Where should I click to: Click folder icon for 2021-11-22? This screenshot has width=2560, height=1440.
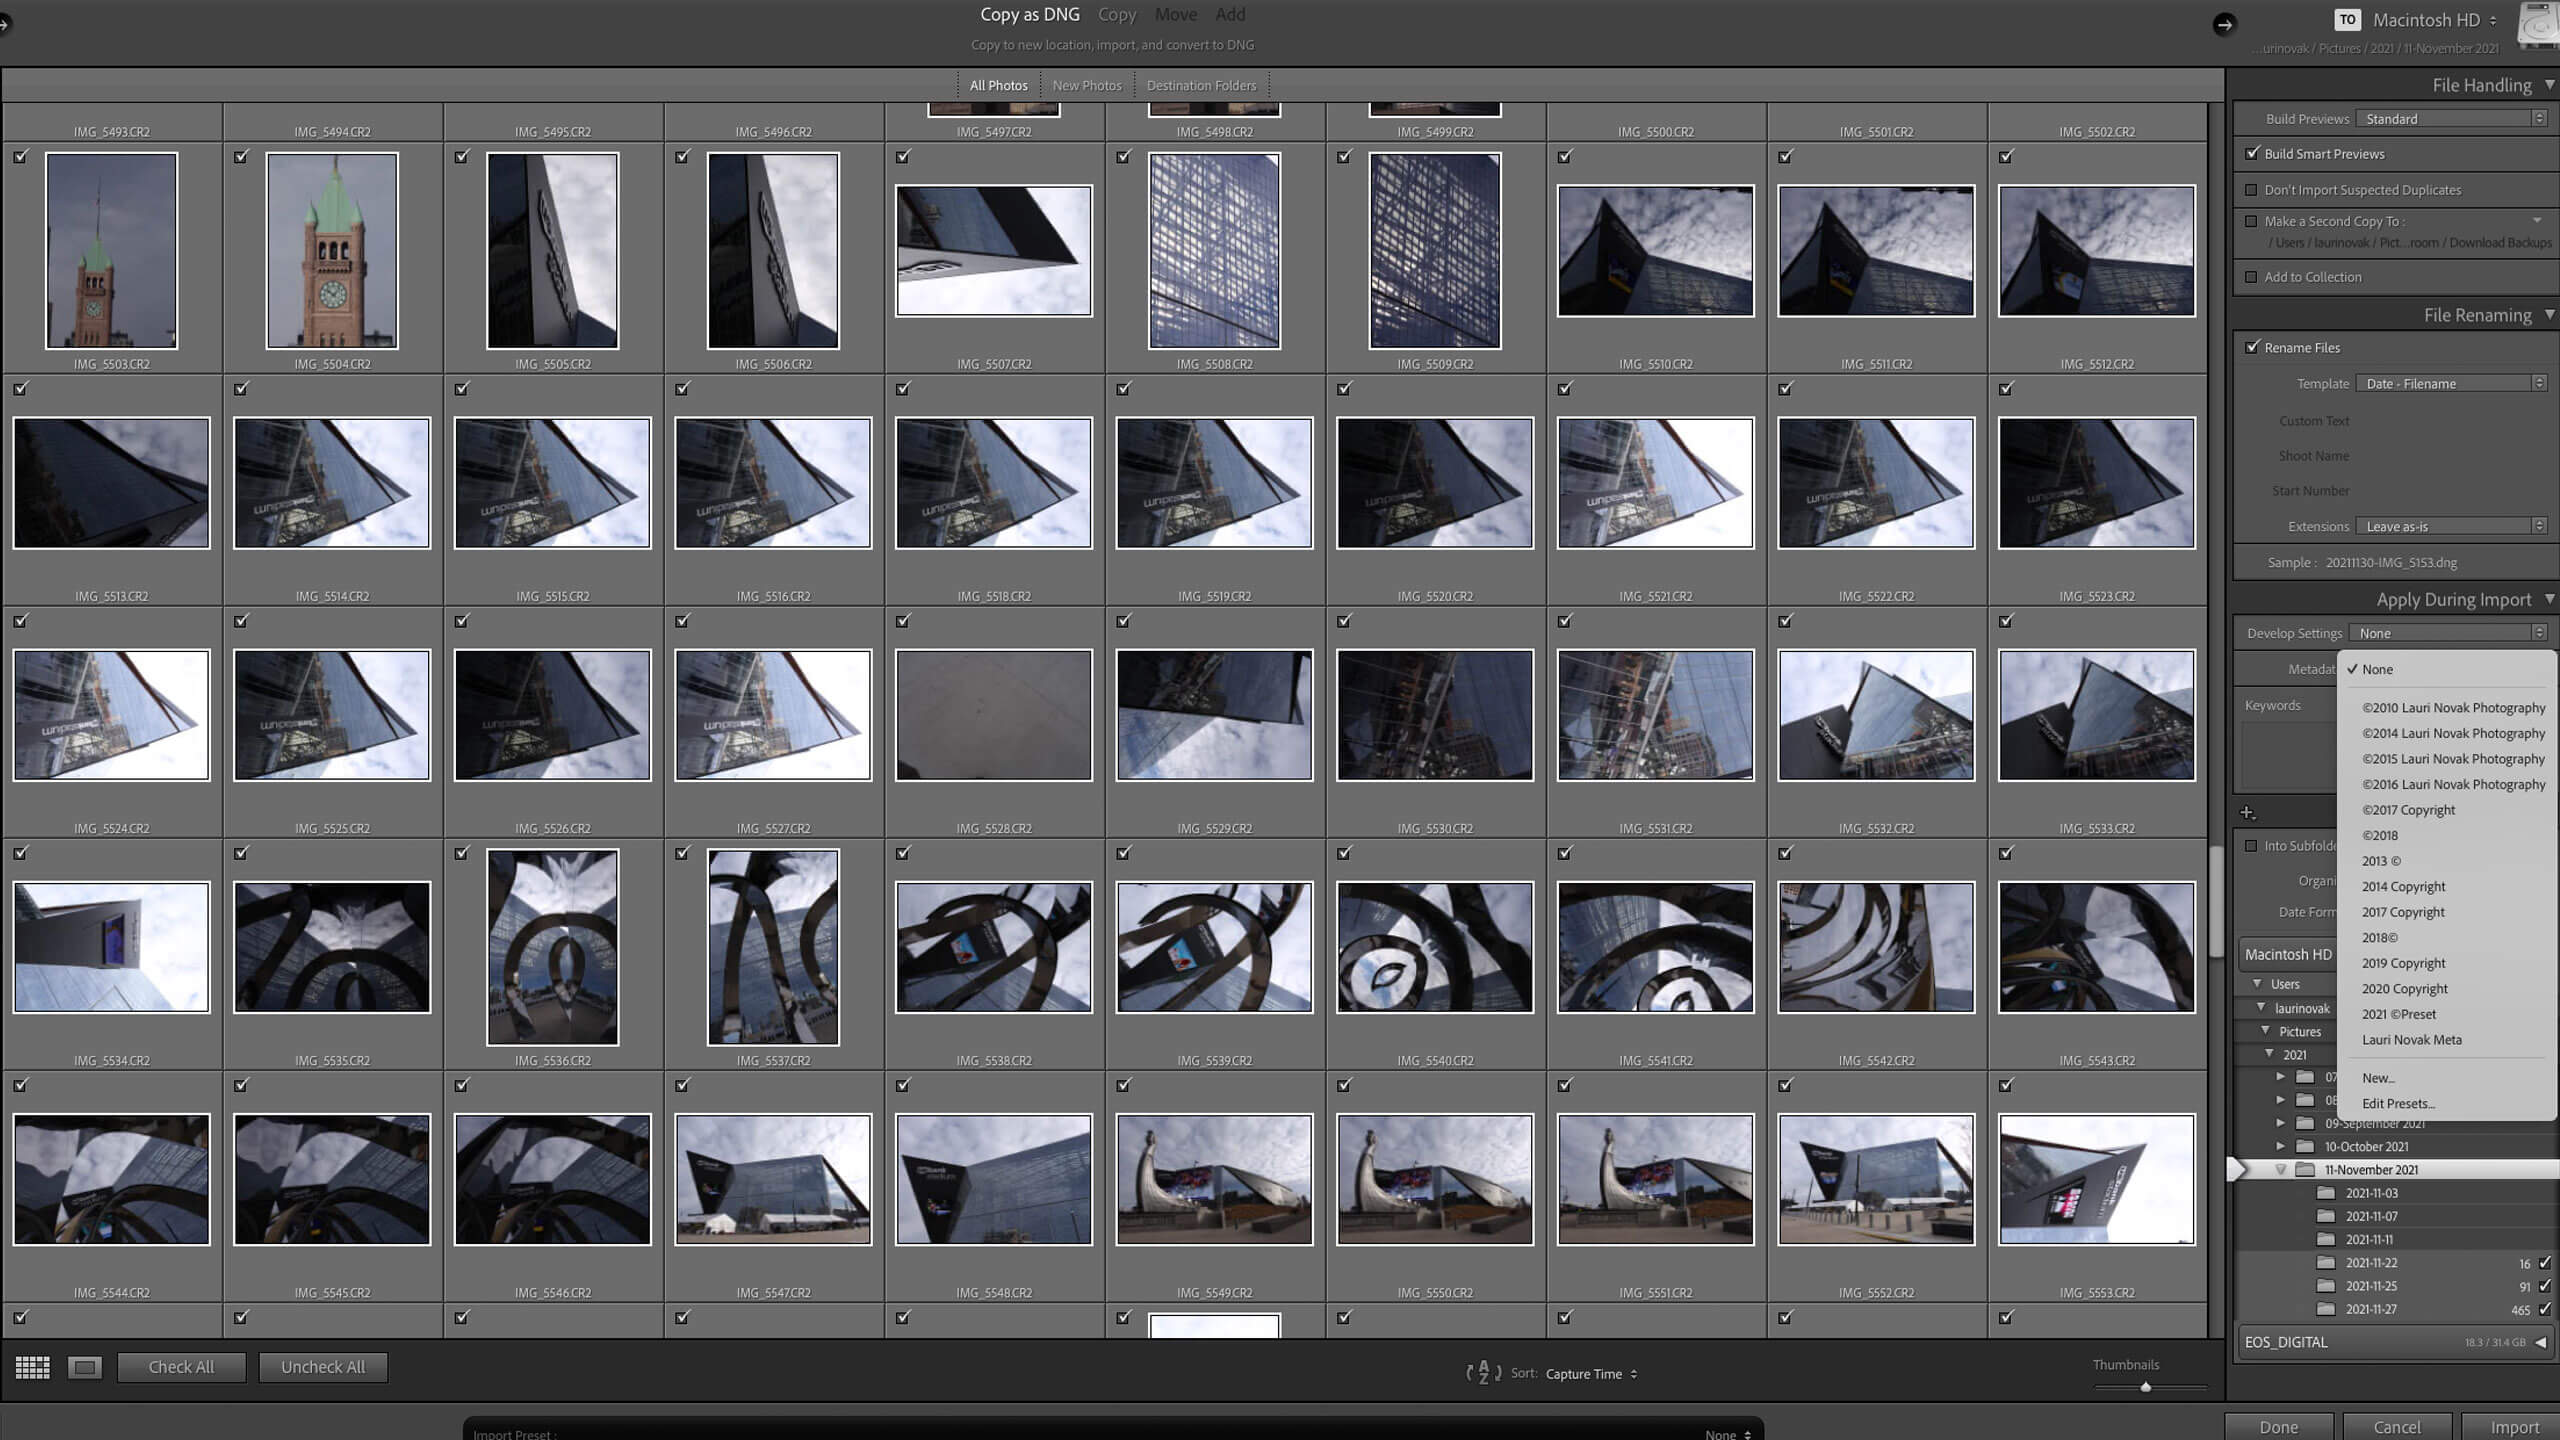tap(2326, 1262)
